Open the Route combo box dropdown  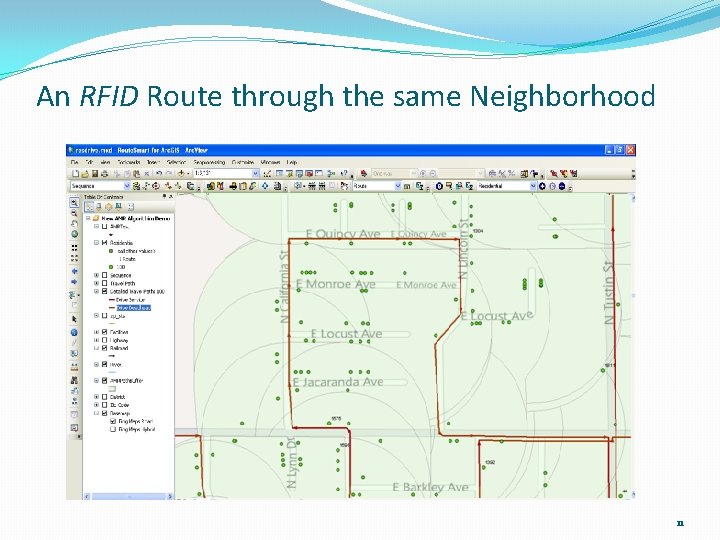click(x=398, y=186)
